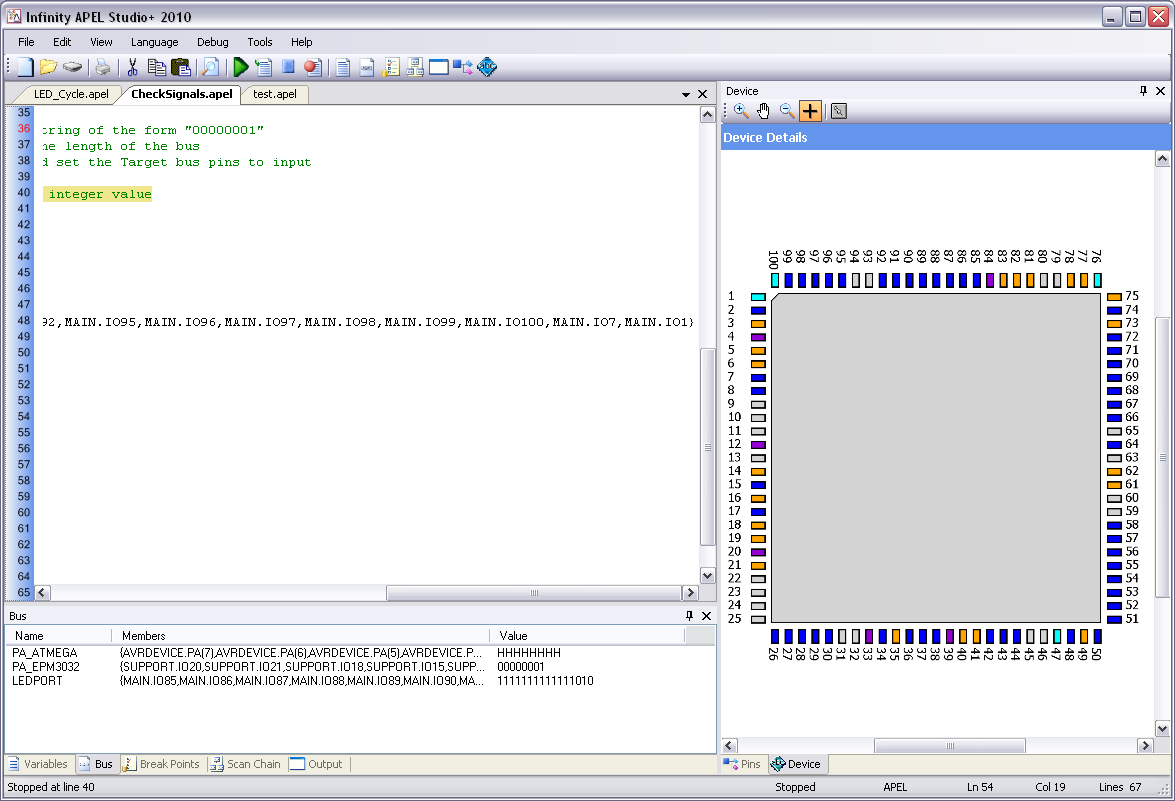This screenshot has height=801, width=1175.
Task: Select the Pan hand tool
Action: coord(764,111)
